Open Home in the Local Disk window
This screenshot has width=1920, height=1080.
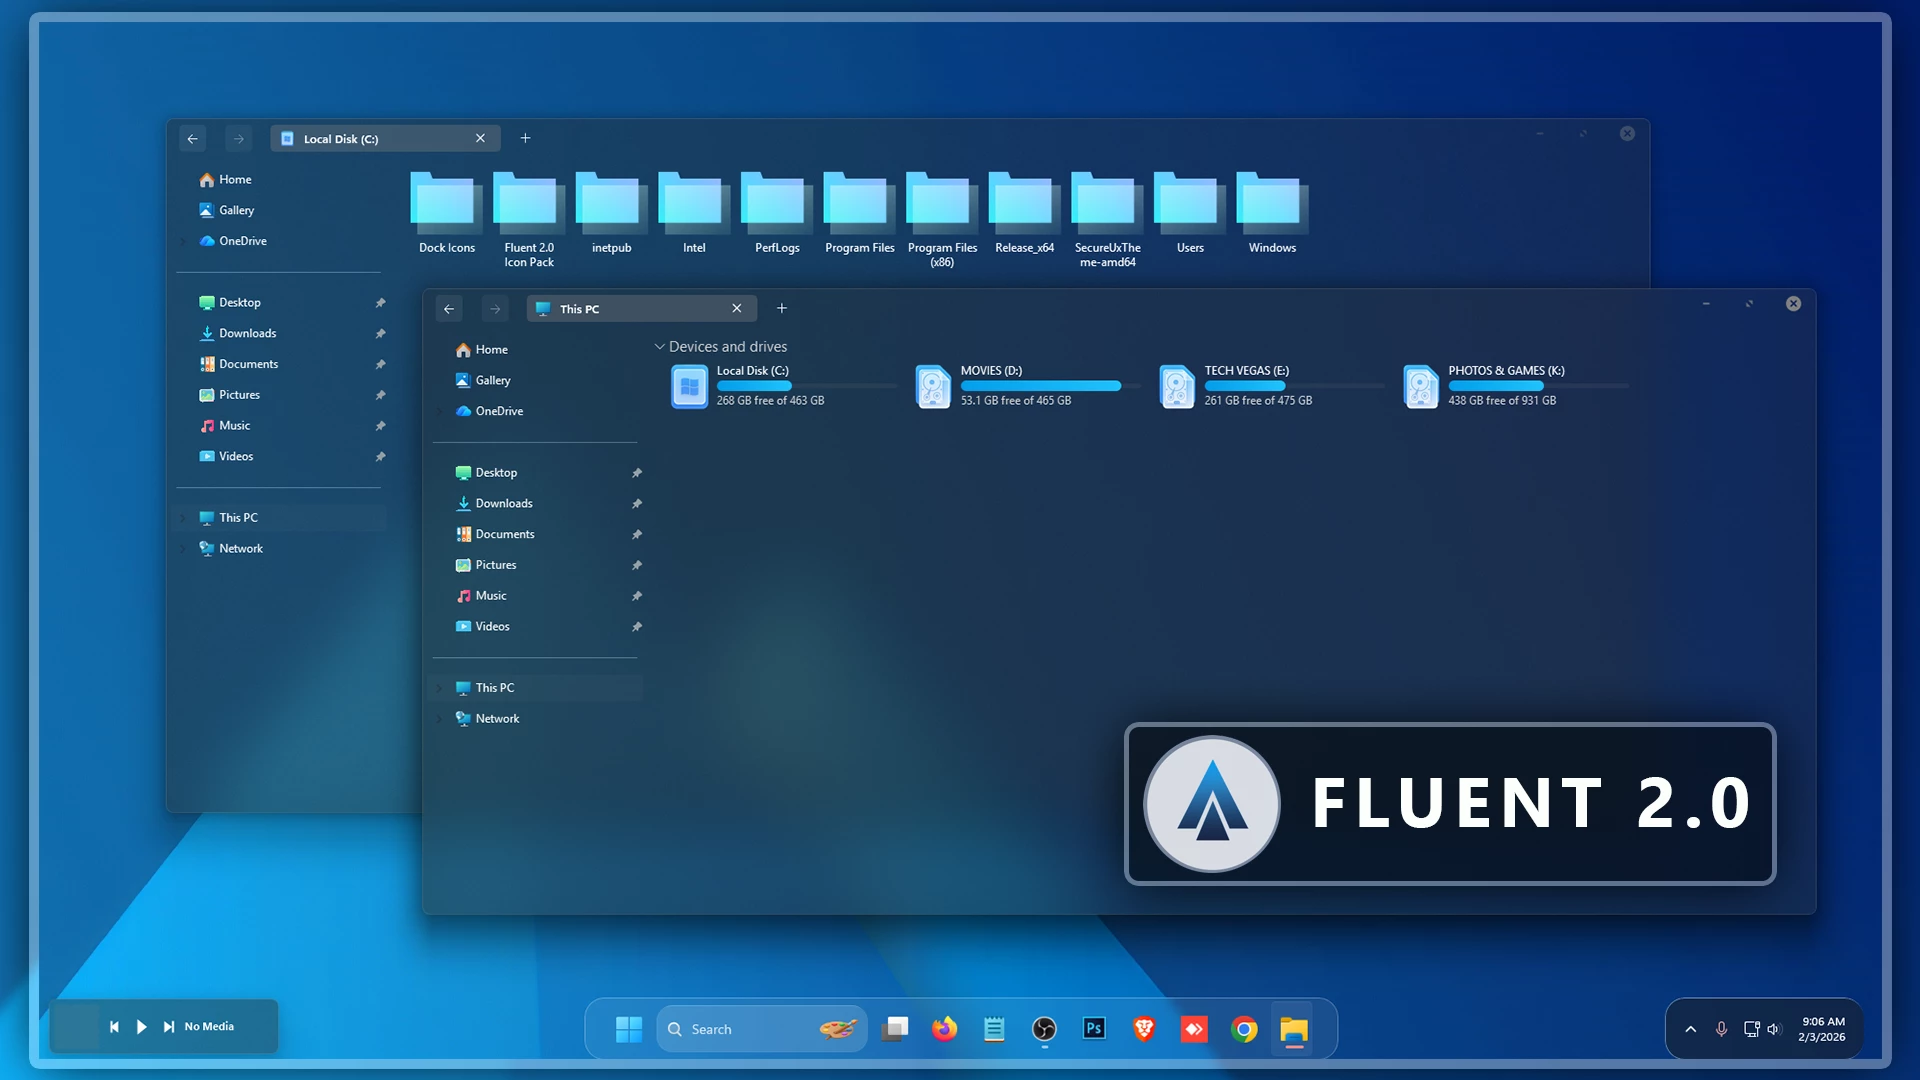226,180
